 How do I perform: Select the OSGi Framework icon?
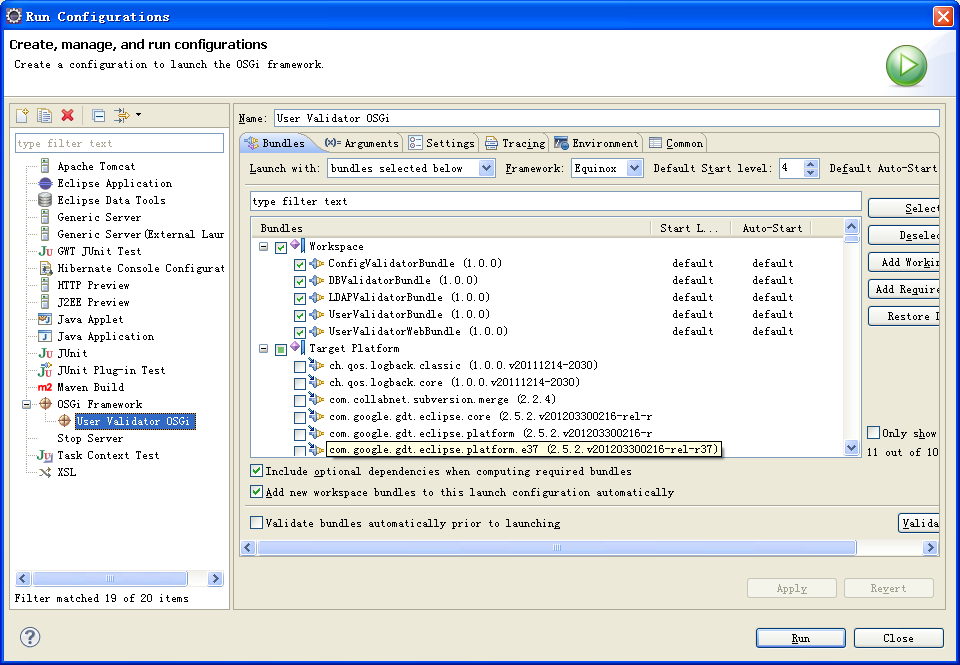point(45,404)
